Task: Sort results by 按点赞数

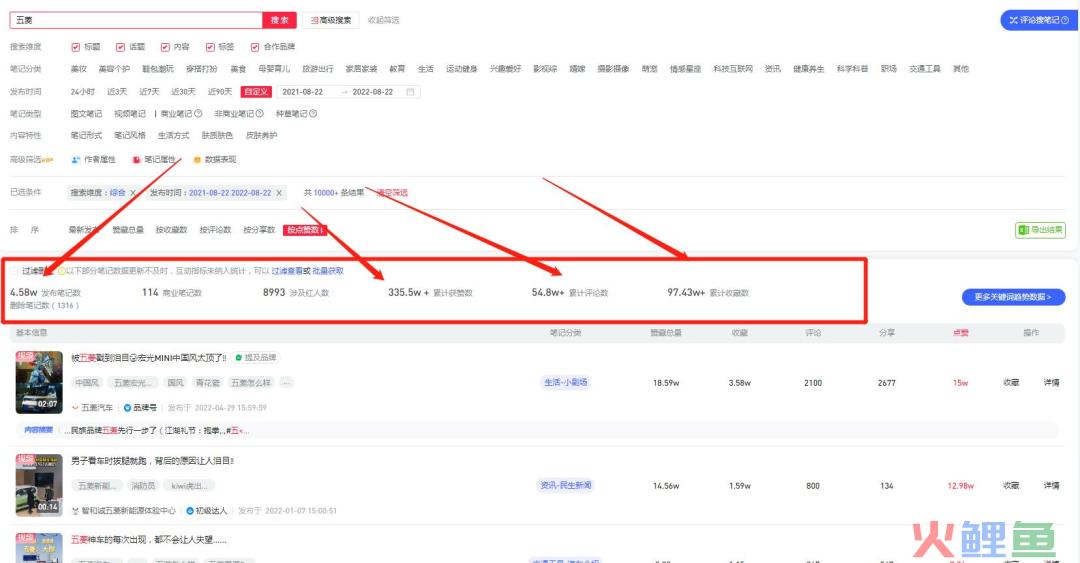Action: (304, 229)
